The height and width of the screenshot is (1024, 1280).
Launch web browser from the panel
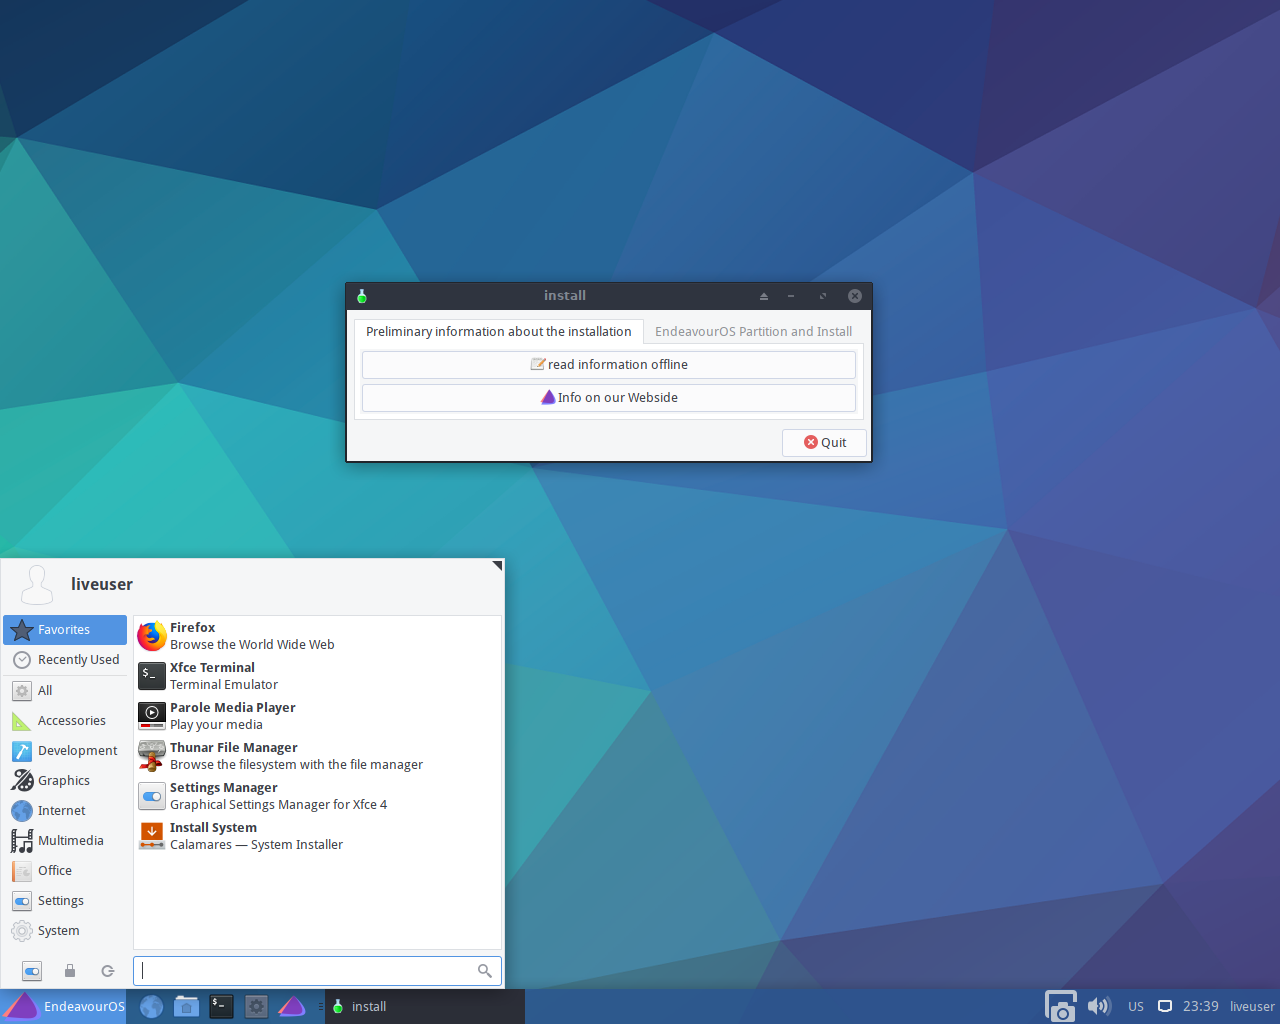click(x=151, y=1007)
